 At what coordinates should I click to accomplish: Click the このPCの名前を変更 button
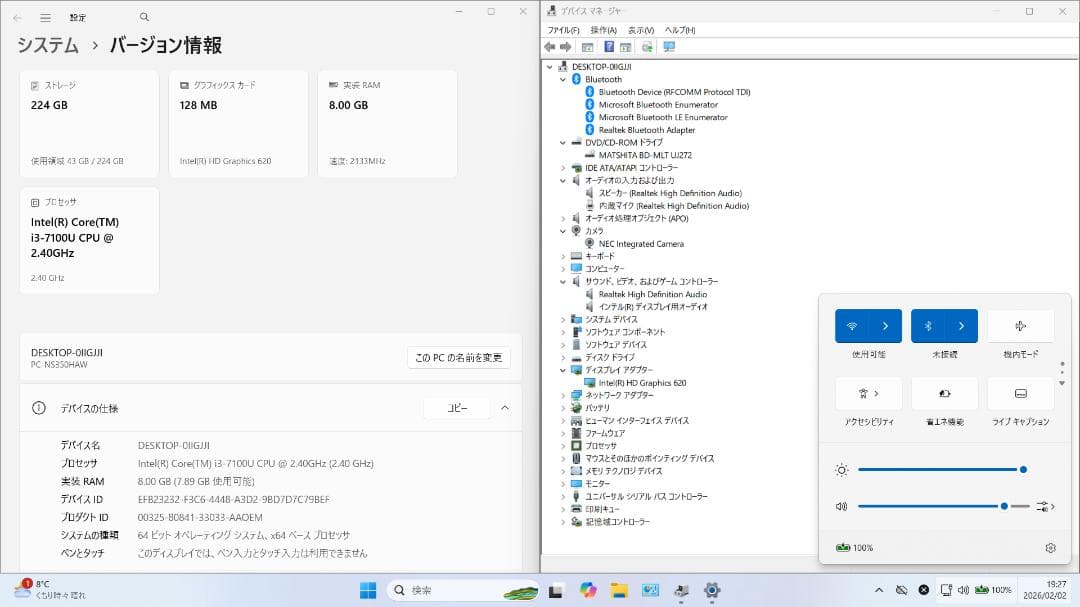coord(459,358)
